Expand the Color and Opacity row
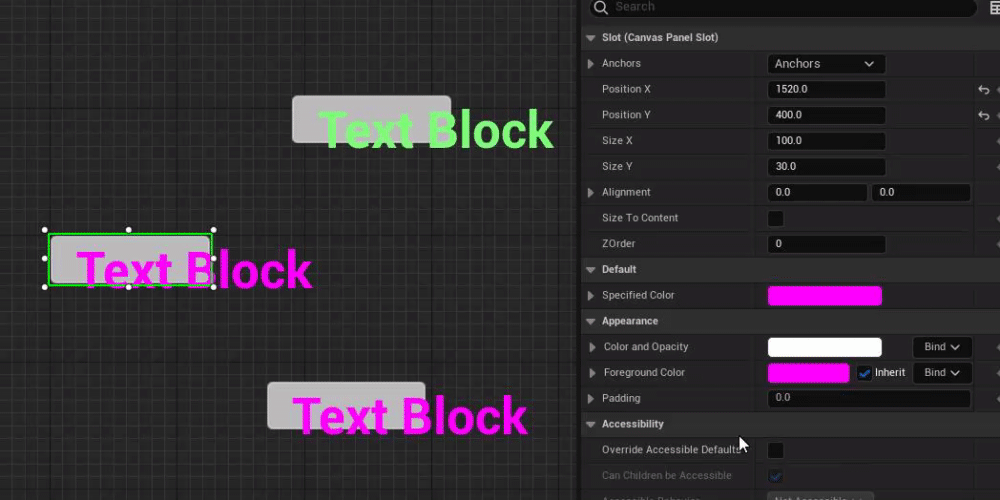This screenshot has width=1000, height=500. (x=592, y=348)
